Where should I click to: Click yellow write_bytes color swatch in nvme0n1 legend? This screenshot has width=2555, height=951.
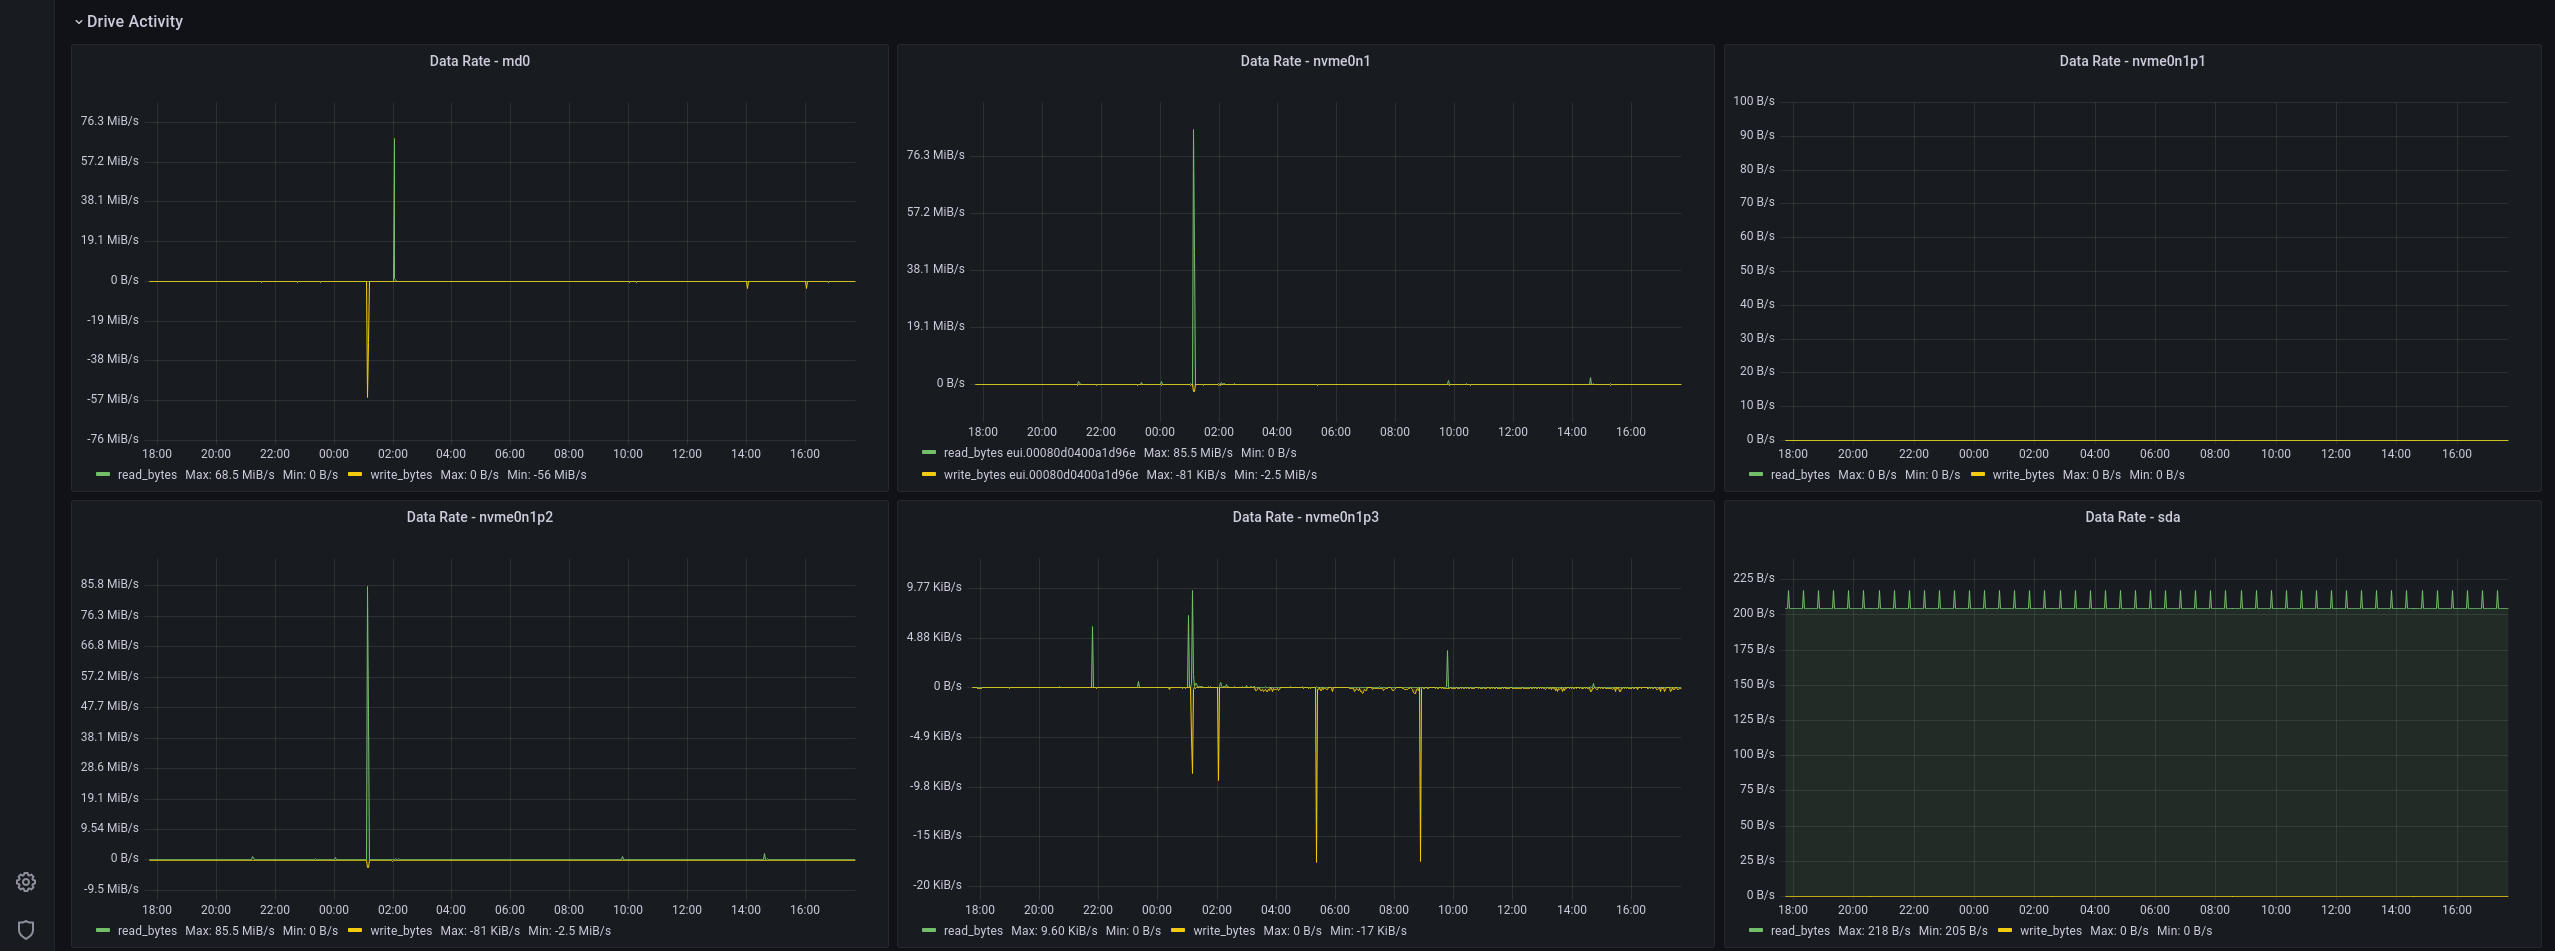click(x=929, y=475)
